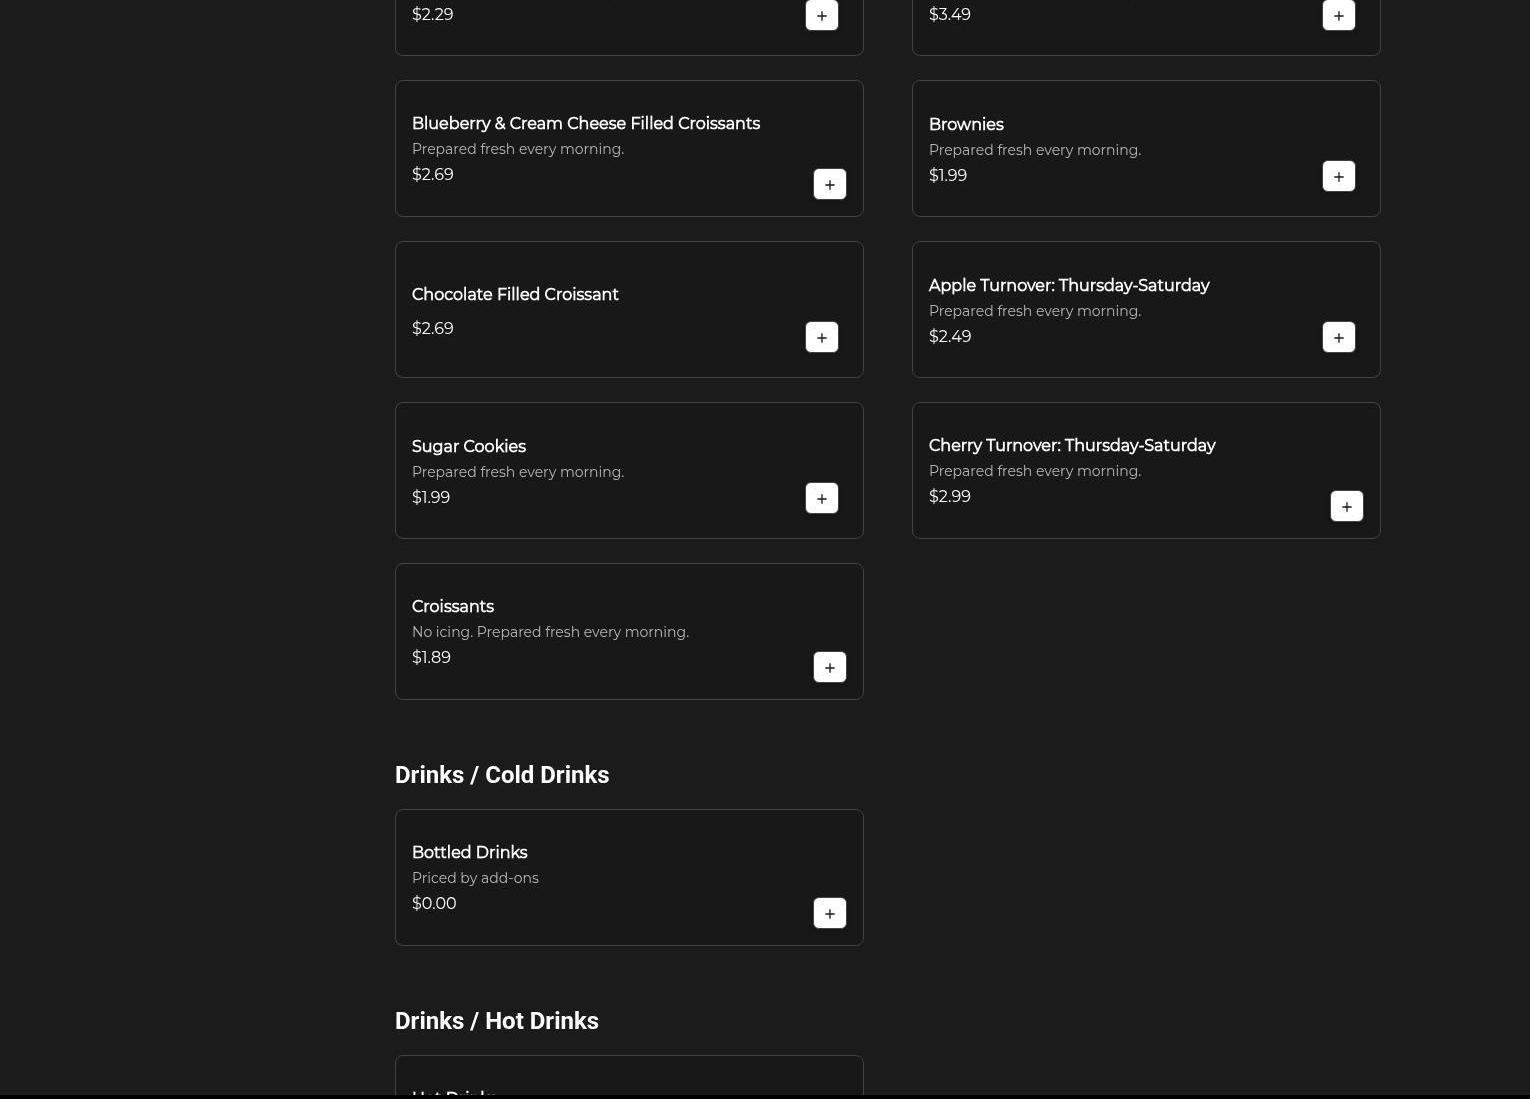Click the Drinks / Cold Drinks heading
Viewport: 1530px width, 1099px height.
[501, 775]
